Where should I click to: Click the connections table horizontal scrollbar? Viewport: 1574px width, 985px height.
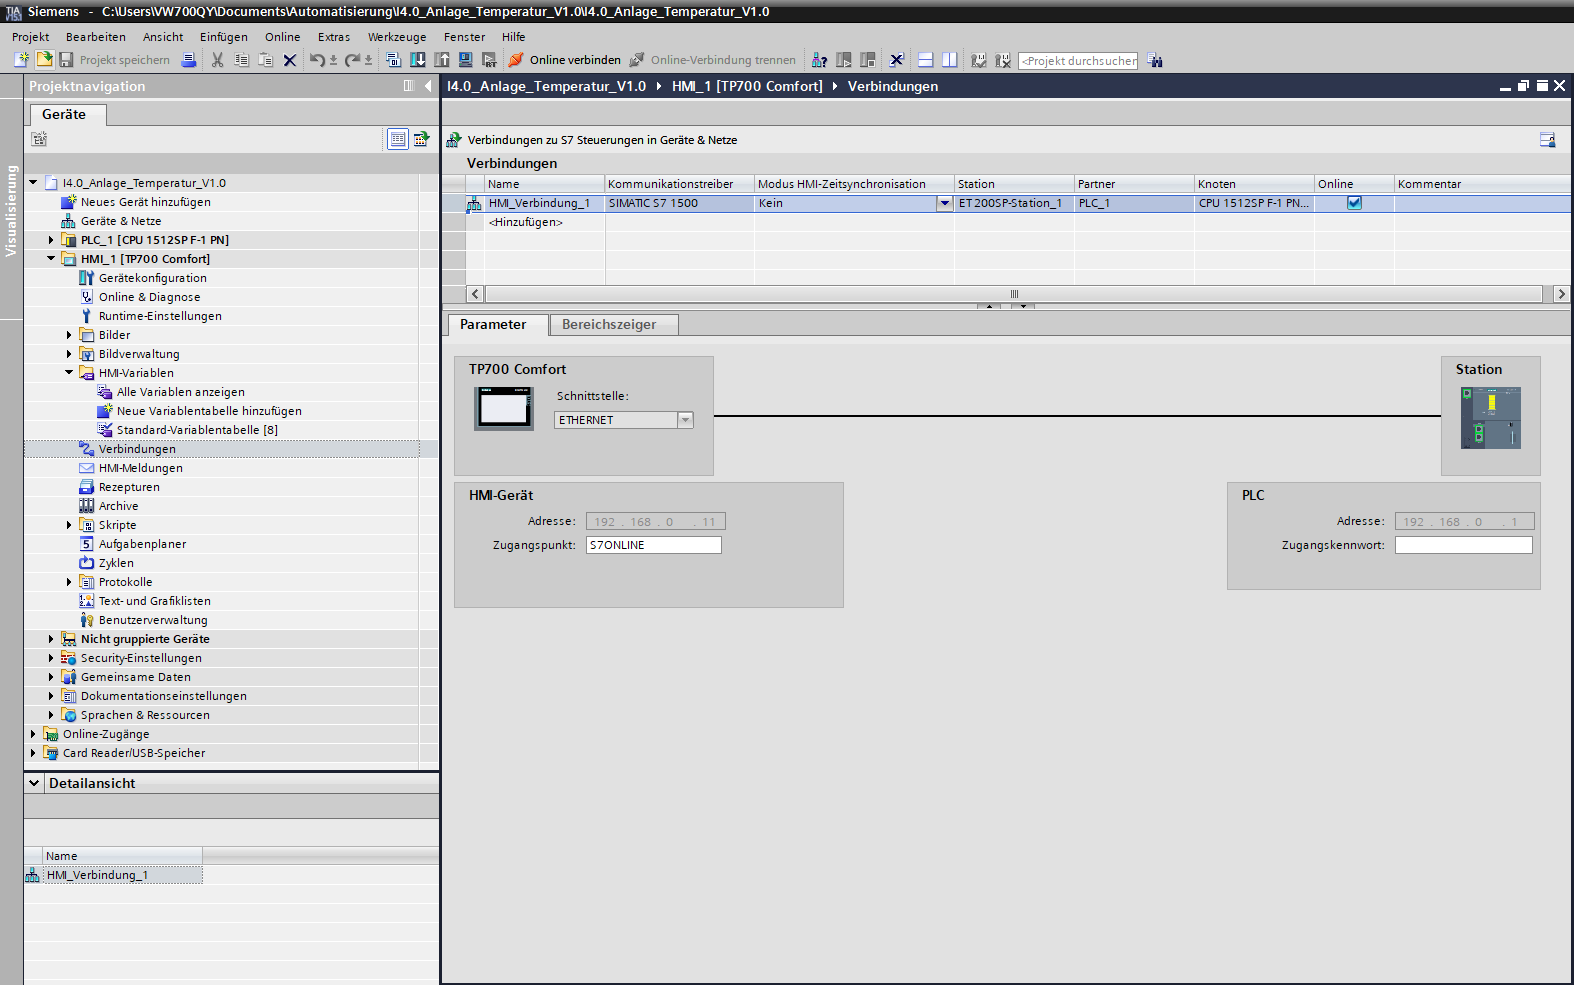(1012, 294)
